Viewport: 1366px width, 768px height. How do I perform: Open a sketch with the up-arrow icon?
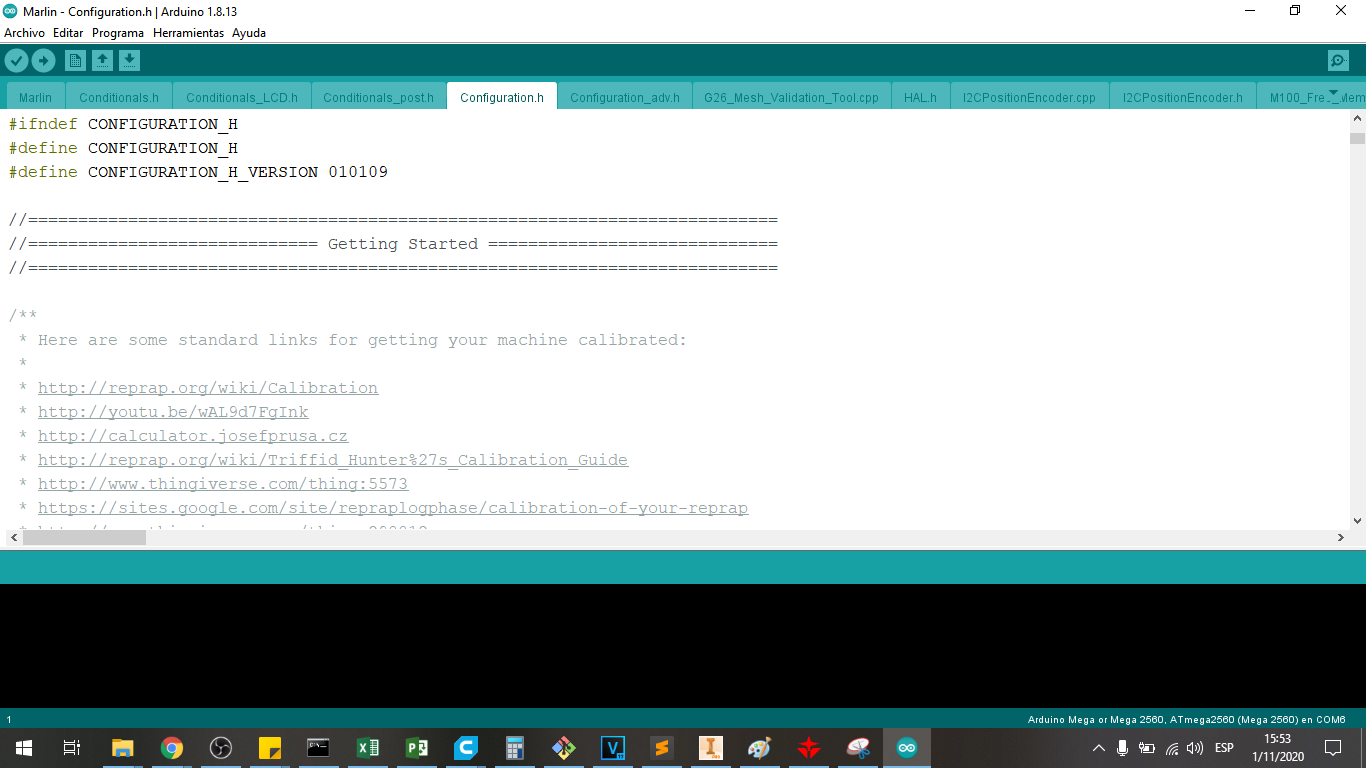coord(102,61)
